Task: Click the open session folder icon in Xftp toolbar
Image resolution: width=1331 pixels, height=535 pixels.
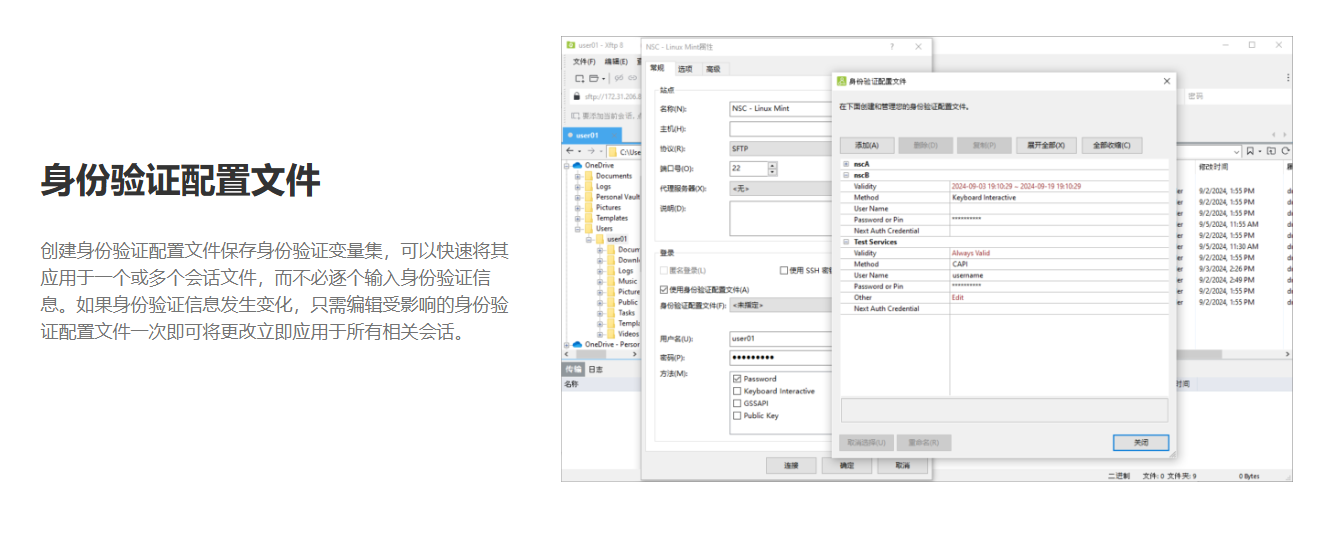Action: pos(593,78)
